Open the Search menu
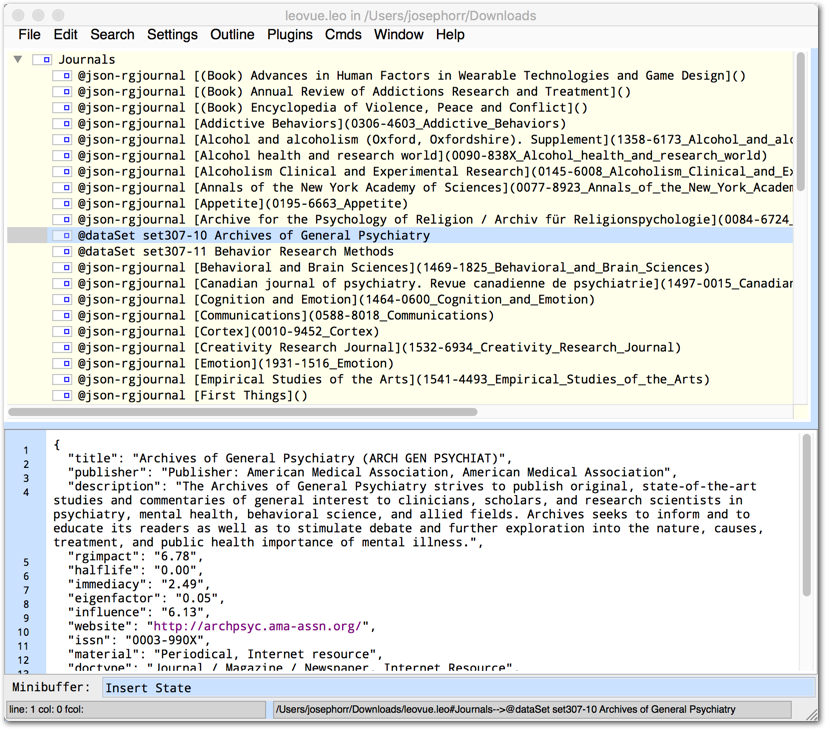Image resolution: width=826 pixels, height=729 pixels. coord(112,35)
